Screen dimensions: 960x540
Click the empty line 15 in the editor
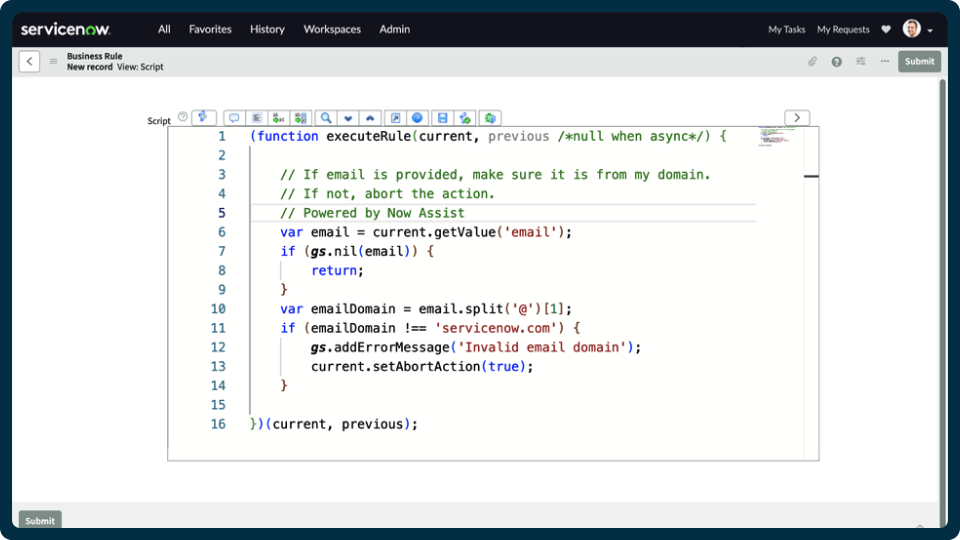502,405
